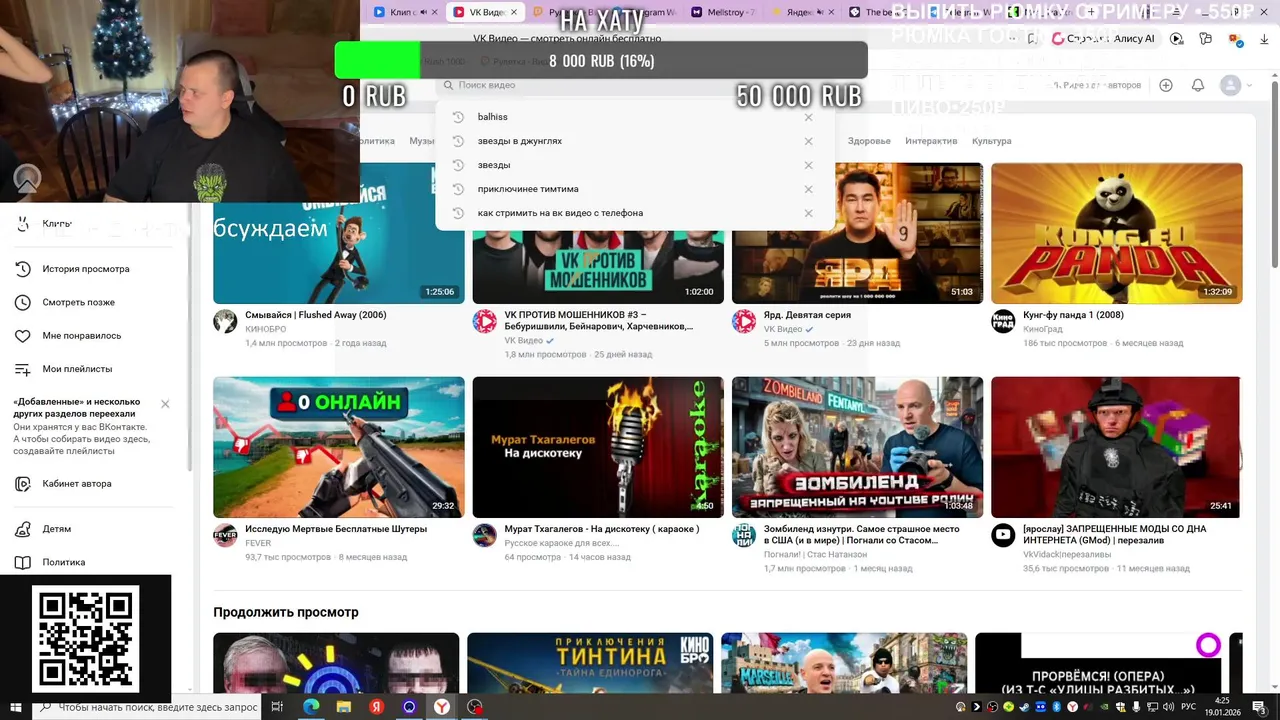Dismiss the «Добавленные» relocation notice
1280x720 pixels.
165,404
